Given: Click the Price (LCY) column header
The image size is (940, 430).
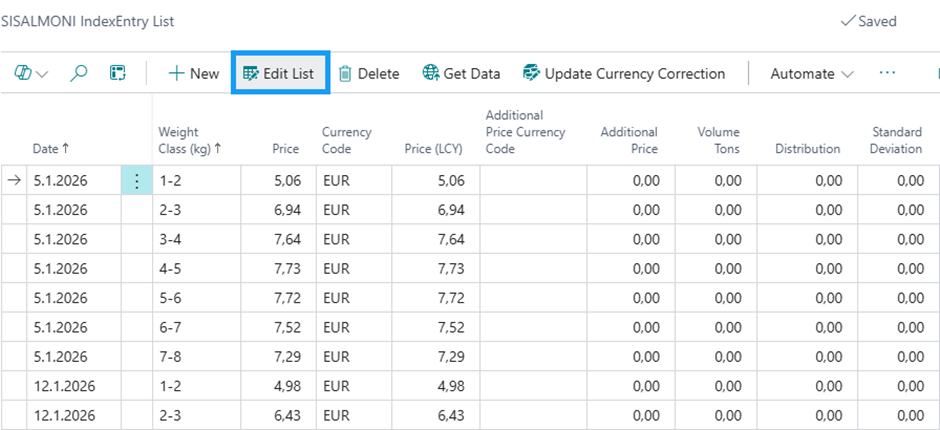Looking at the screenshot, I should coord(435,149).
